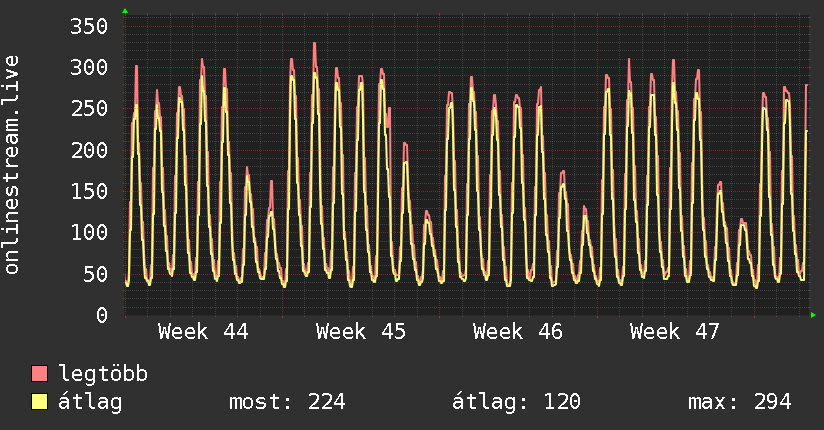Click the 'max: 294' statistic

(739, 402)
